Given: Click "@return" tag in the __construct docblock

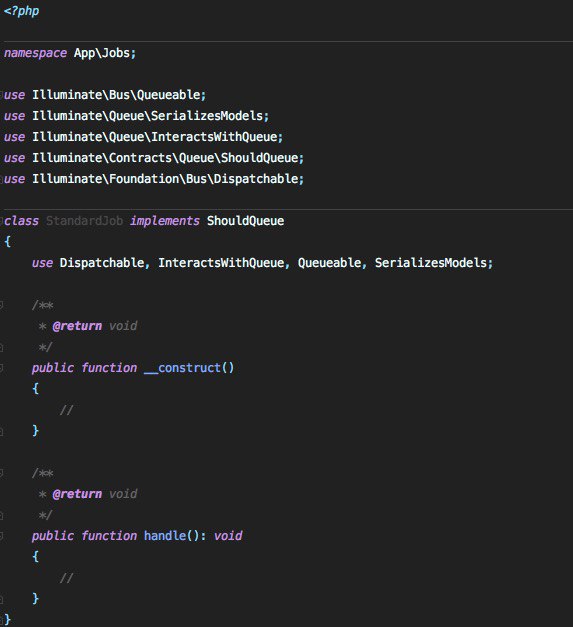Looking at the screenshot, I should pos(77,326).
